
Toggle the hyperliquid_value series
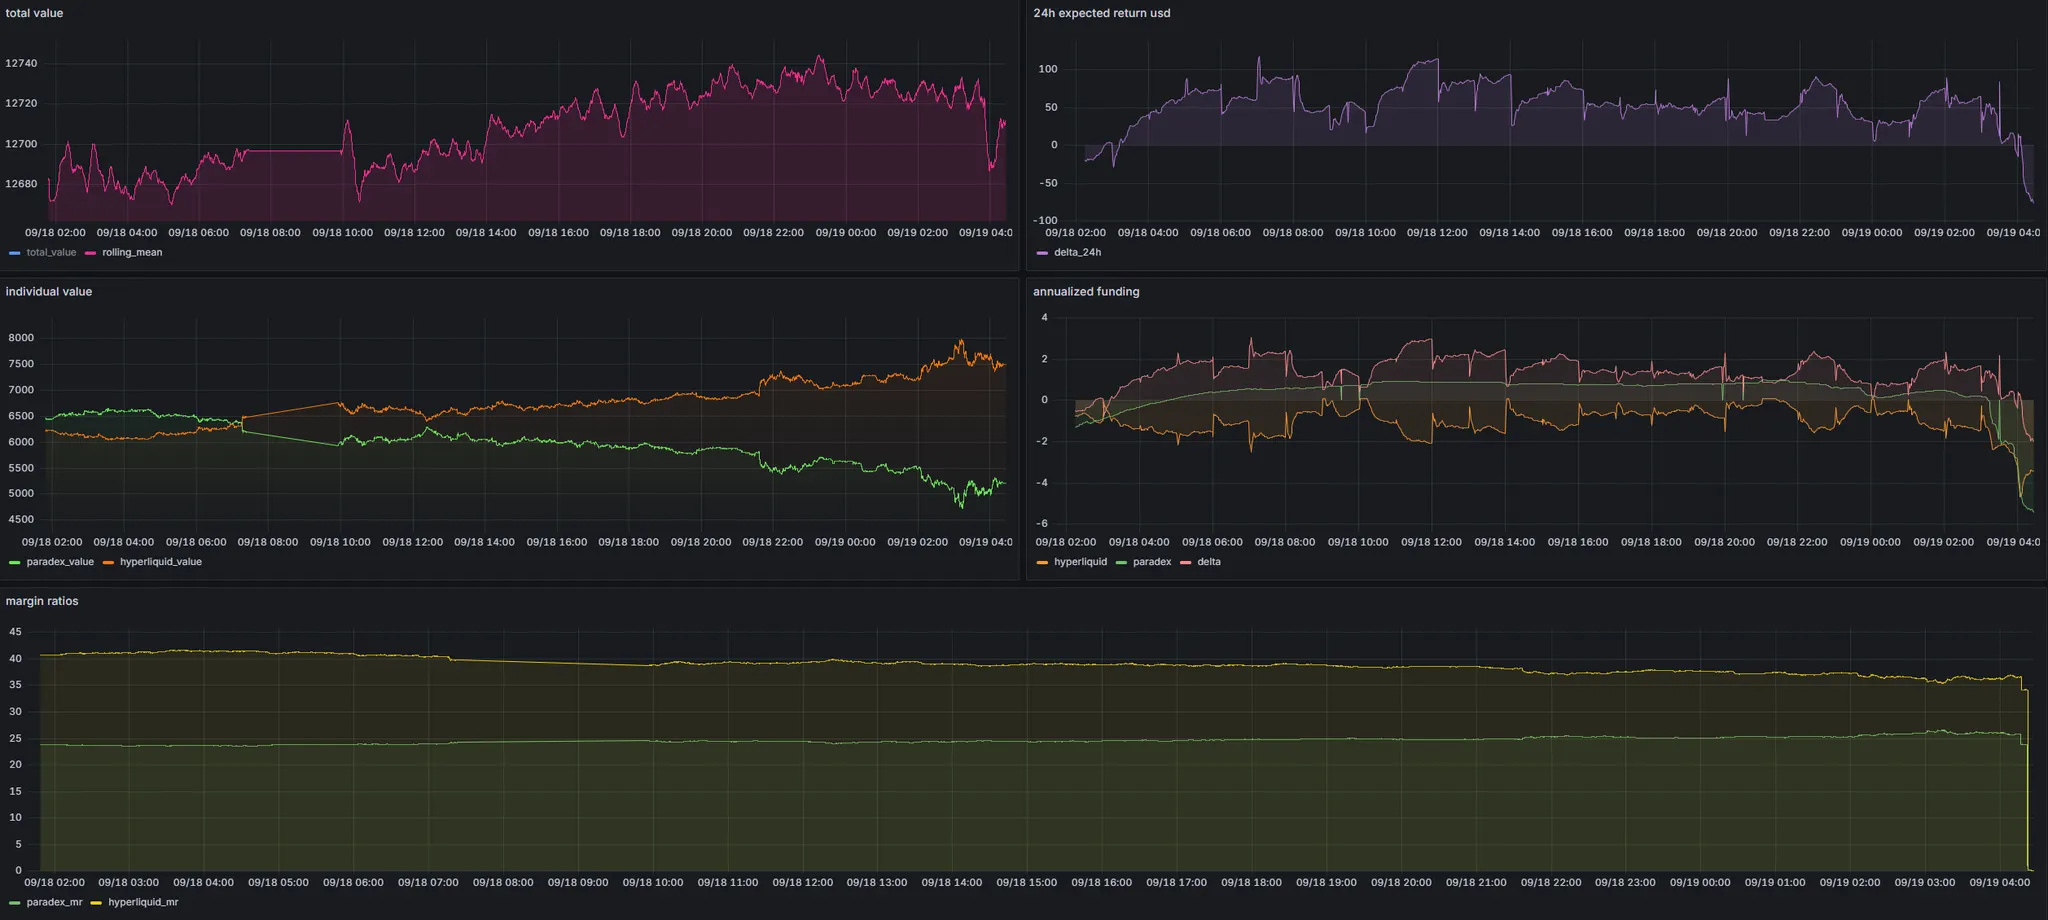click(x=160, y=561)
